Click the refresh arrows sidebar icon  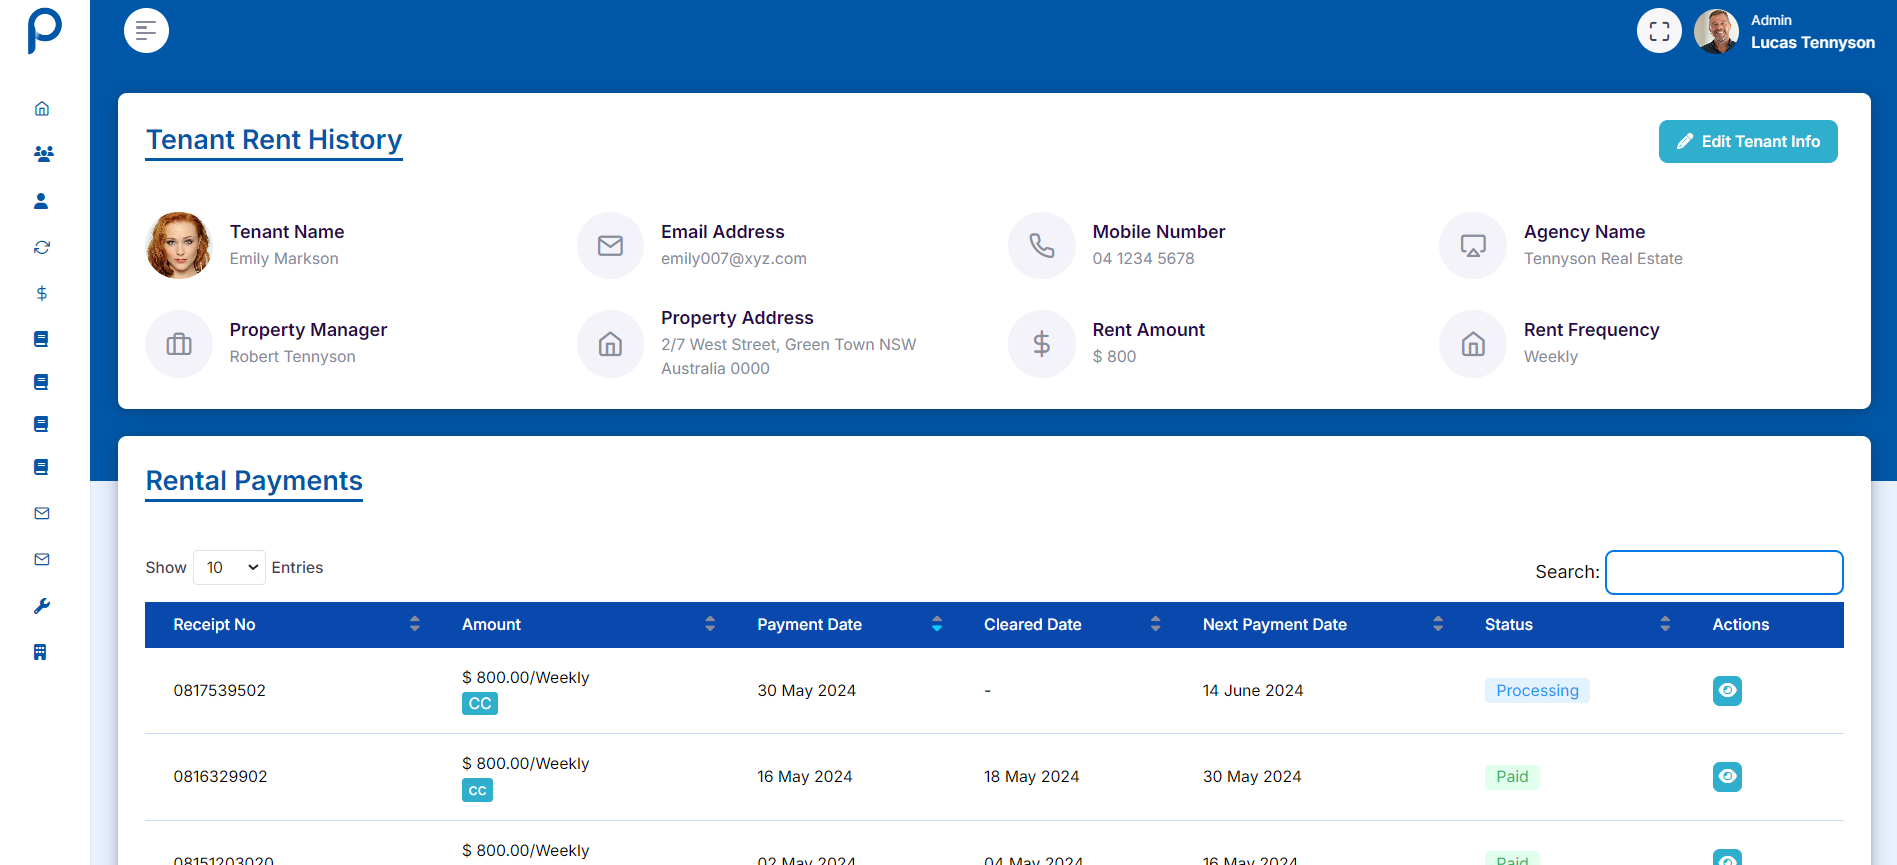tap(42, 247)
